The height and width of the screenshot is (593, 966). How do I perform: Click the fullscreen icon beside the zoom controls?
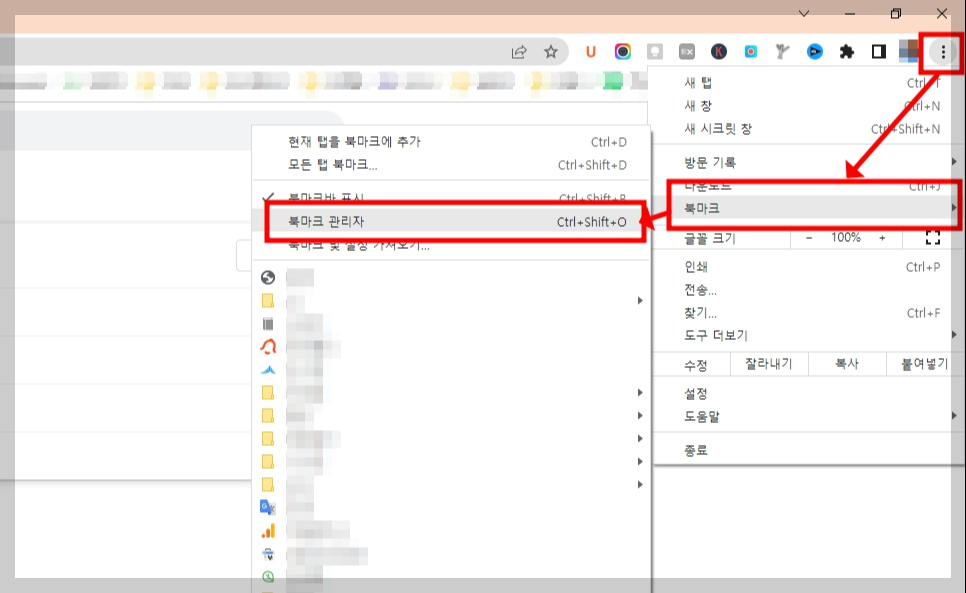pyautogui.click(x=934, y=238)
